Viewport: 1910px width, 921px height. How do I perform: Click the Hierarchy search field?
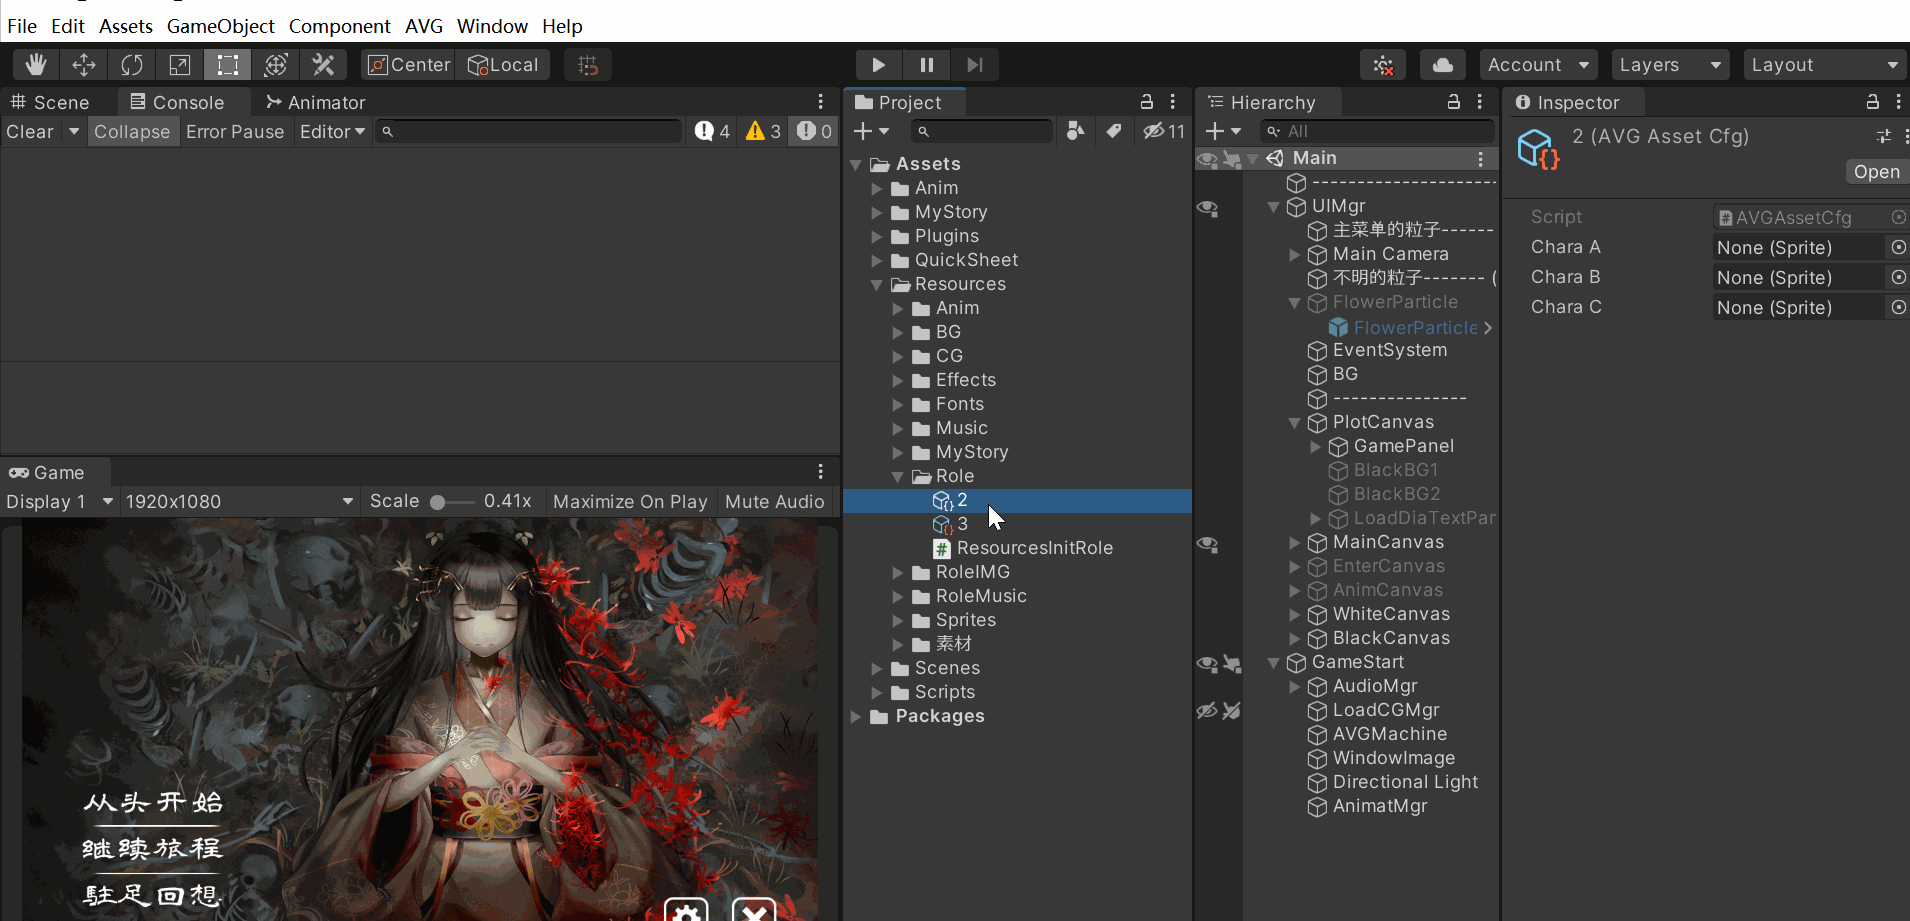tap(1376, 131)
